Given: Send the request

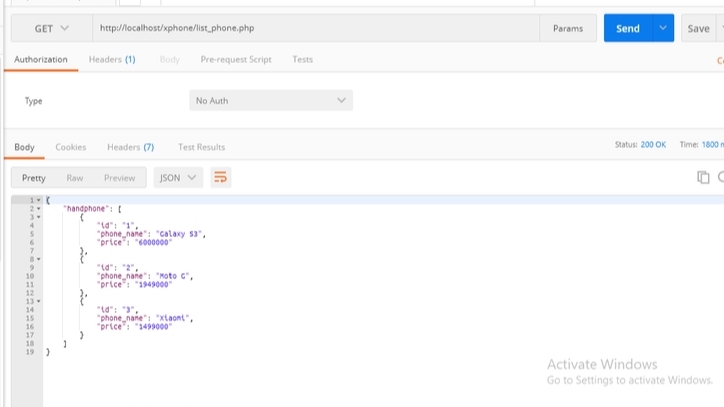Looking at the screenshot, I should coord(628,28).
